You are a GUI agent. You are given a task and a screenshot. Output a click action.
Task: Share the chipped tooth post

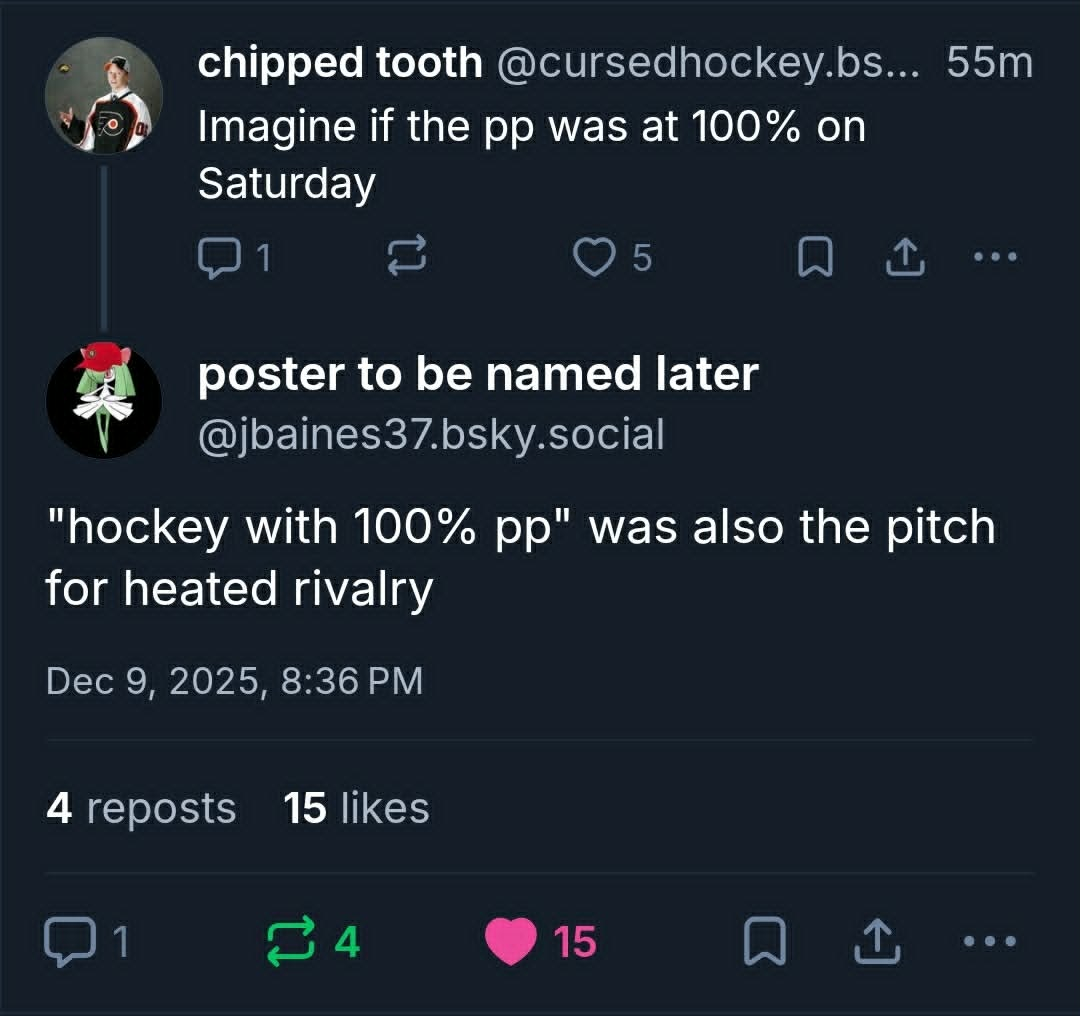[905, 258]
